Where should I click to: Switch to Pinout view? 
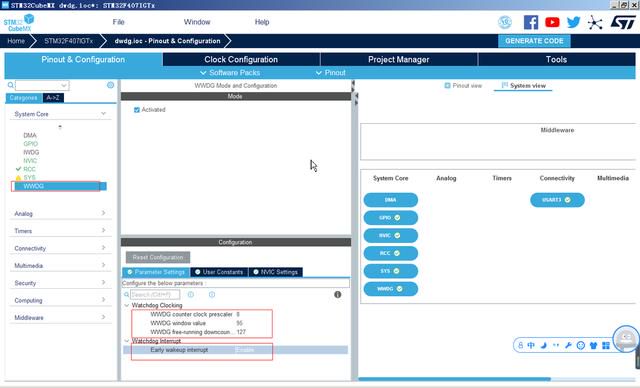[463, 86]
